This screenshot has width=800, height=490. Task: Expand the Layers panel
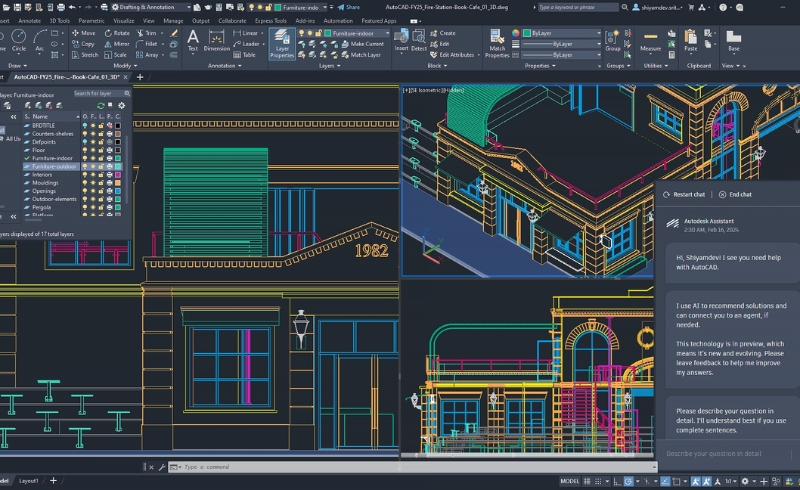click(x=329, y=66)
